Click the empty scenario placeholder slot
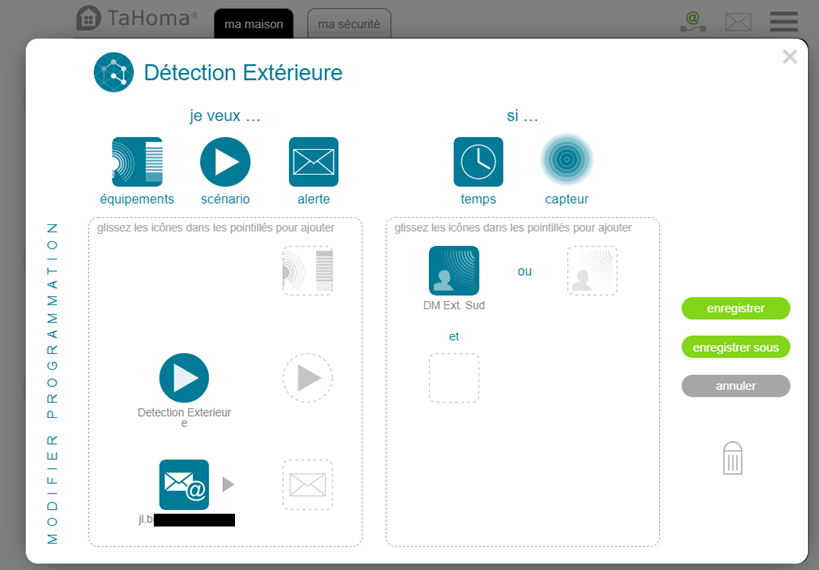819x570 pixels. coord(307,378)
